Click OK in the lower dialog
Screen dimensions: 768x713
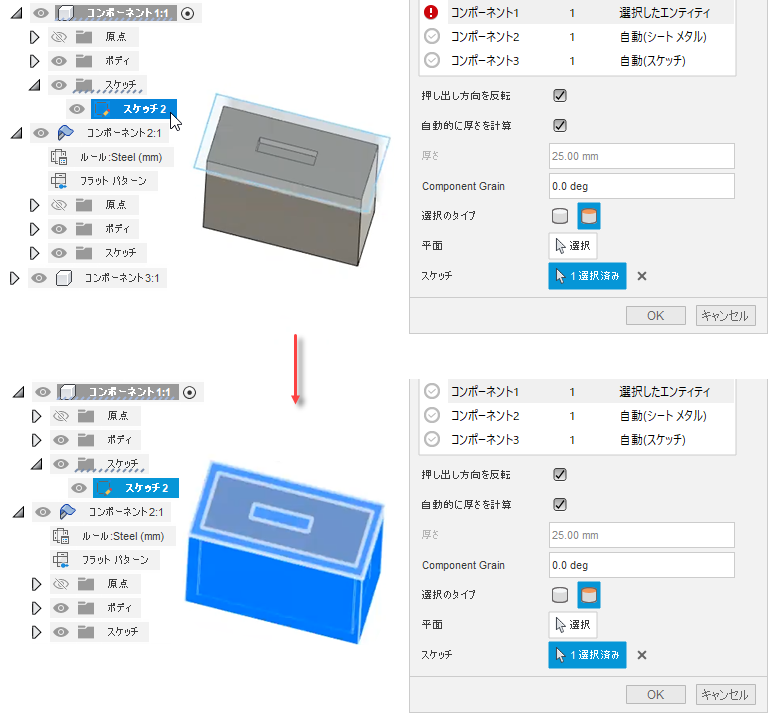click(x=655, y=694)
